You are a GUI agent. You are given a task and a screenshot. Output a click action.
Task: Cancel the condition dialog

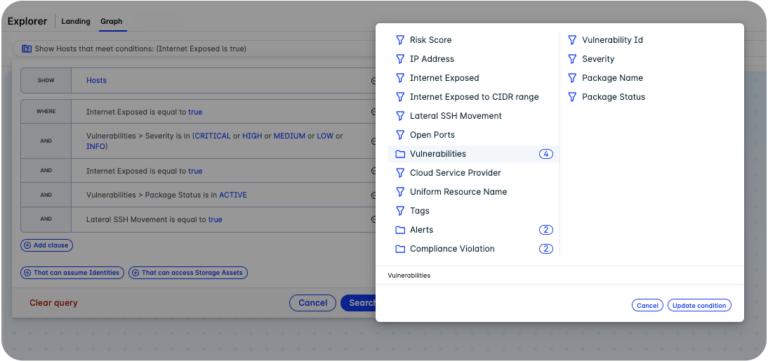pos(647,305)
